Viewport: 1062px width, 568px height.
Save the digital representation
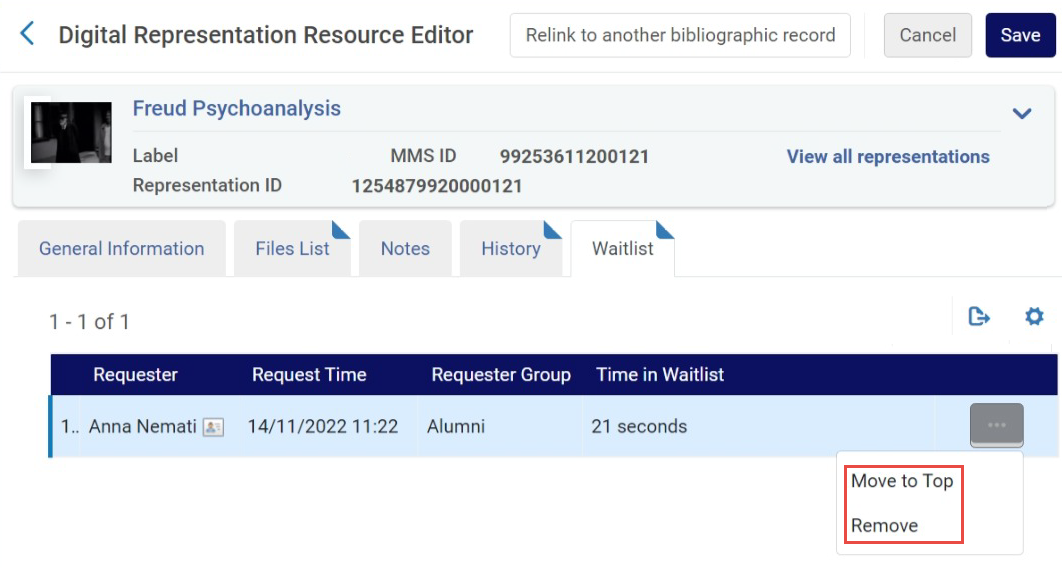(1020, 35)
